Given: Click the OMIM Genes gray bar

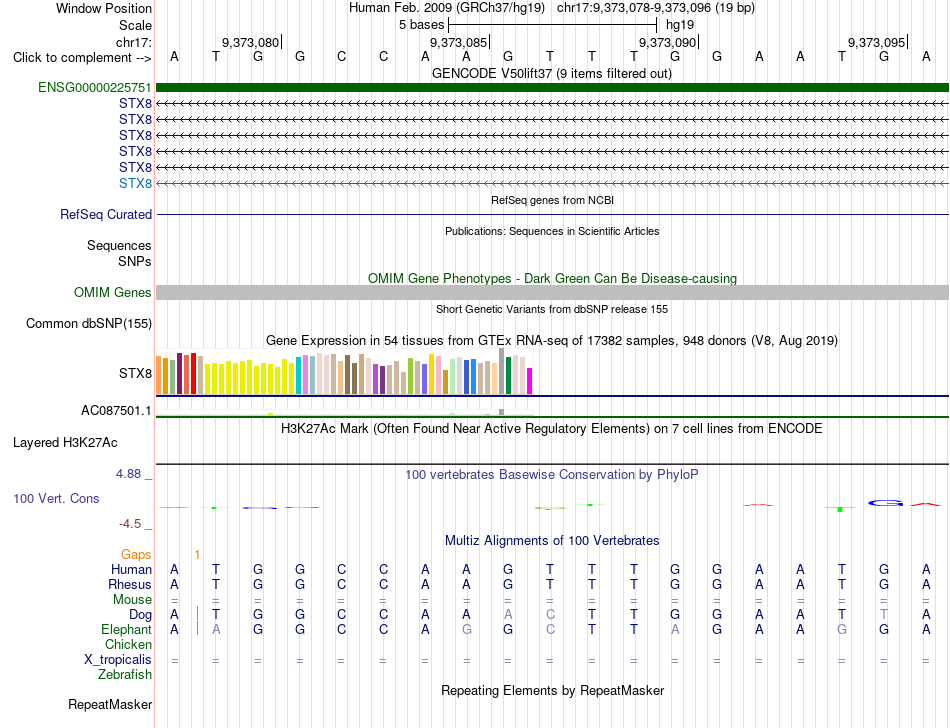Looking at the screenshot, I should [x=552, y=293].
